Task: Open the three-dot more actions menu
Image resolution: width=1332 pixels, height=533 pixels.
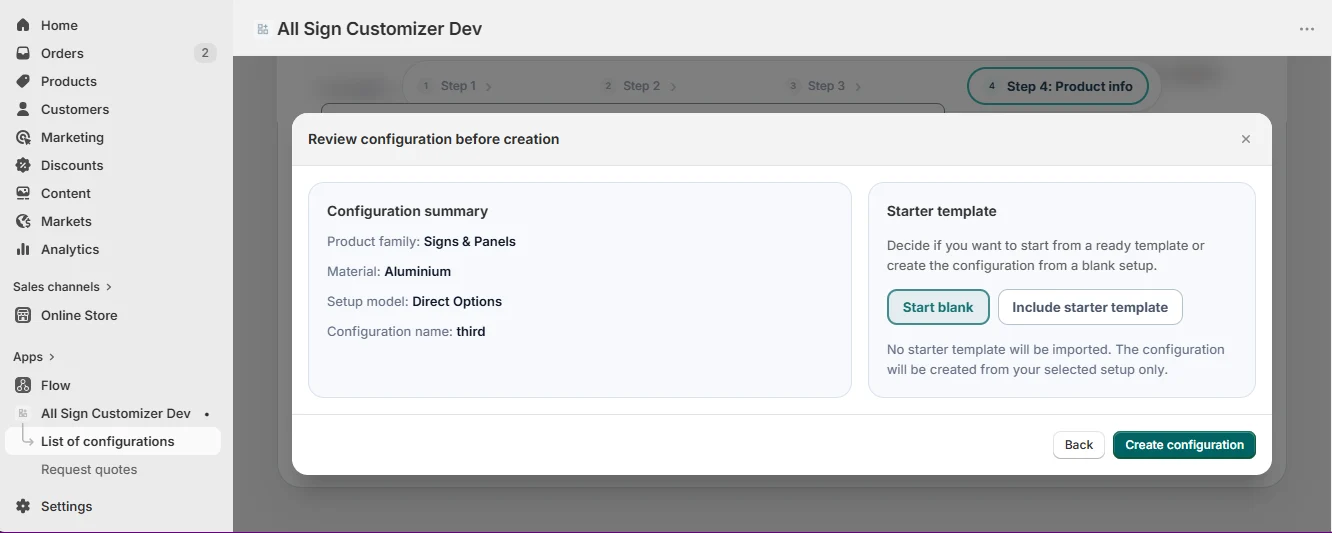Action: [x=1307, y=29]
